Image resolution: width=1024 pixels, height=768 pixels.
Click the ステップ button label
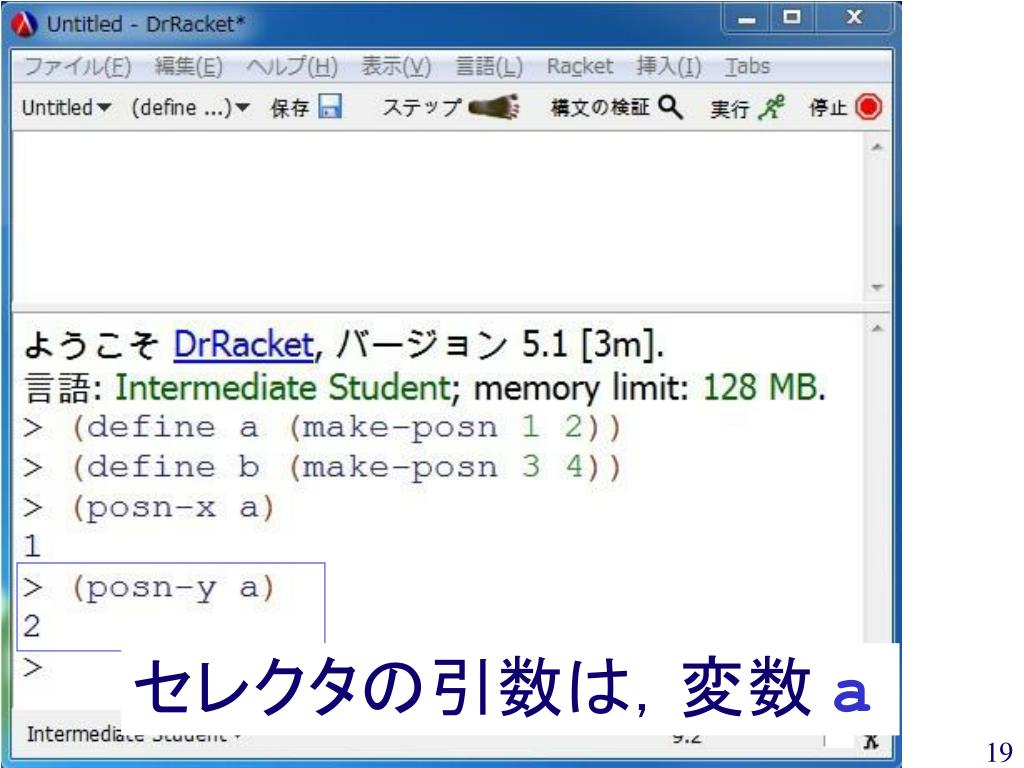tap(422, 107)
